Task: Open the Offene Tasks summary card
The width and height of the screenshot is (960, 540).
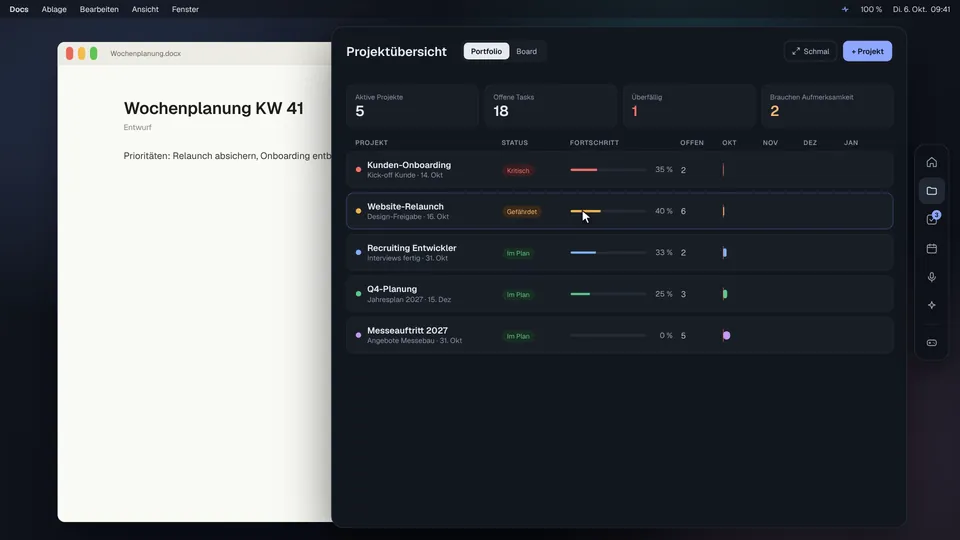Action: 550,106
